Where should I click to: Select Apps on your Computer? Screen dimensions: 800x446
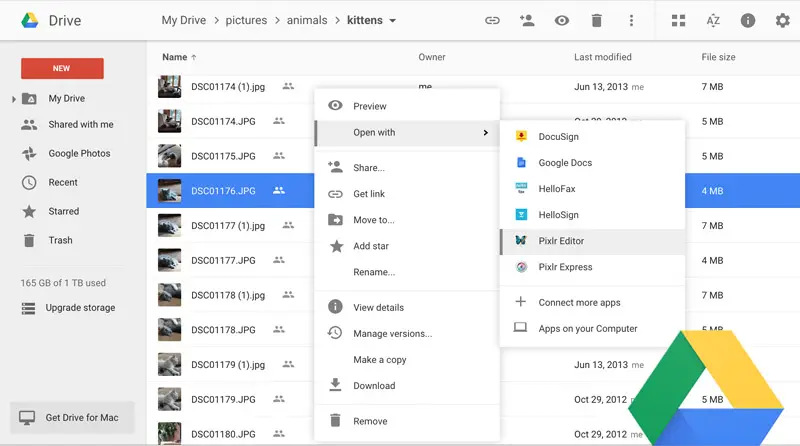(x=592, y=329)
